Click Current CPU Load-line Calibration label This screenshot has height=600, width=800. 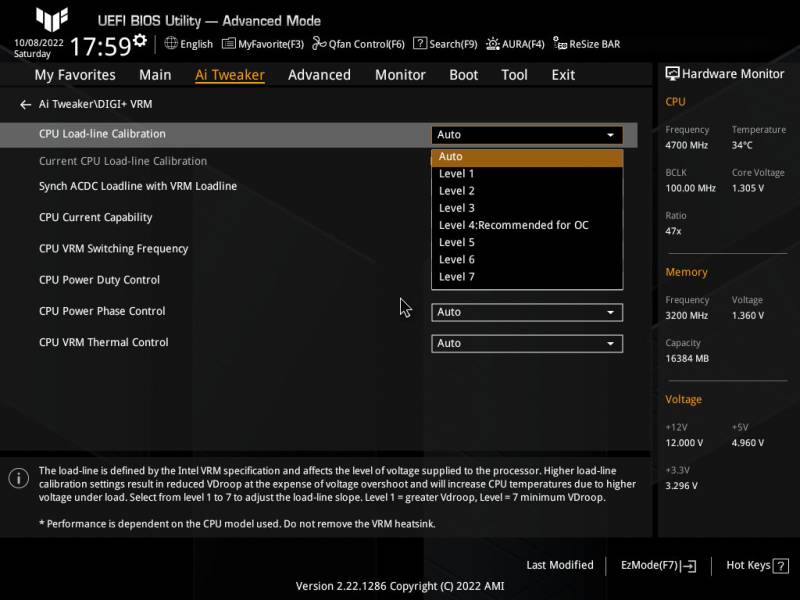pyautogui.click(x=123, y=161)
